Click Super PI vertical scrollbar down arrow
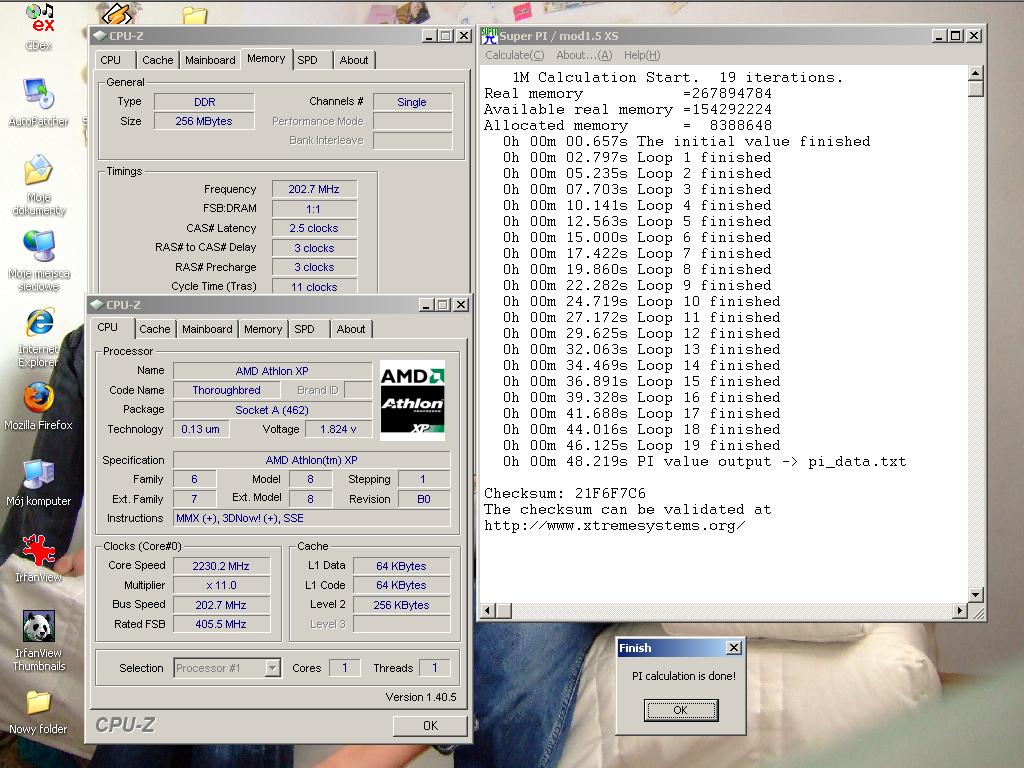The height and width of the screenshot is (768, 1024). pyautogui.click(x=976, y=594)
